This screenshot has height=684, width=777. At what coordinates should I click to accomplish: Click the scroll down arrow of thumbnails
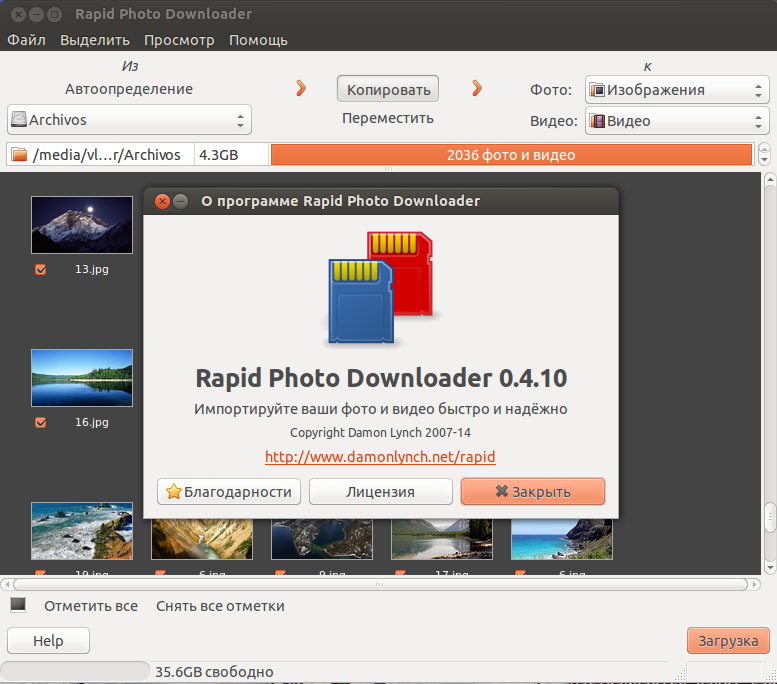[x=770, y=568]
